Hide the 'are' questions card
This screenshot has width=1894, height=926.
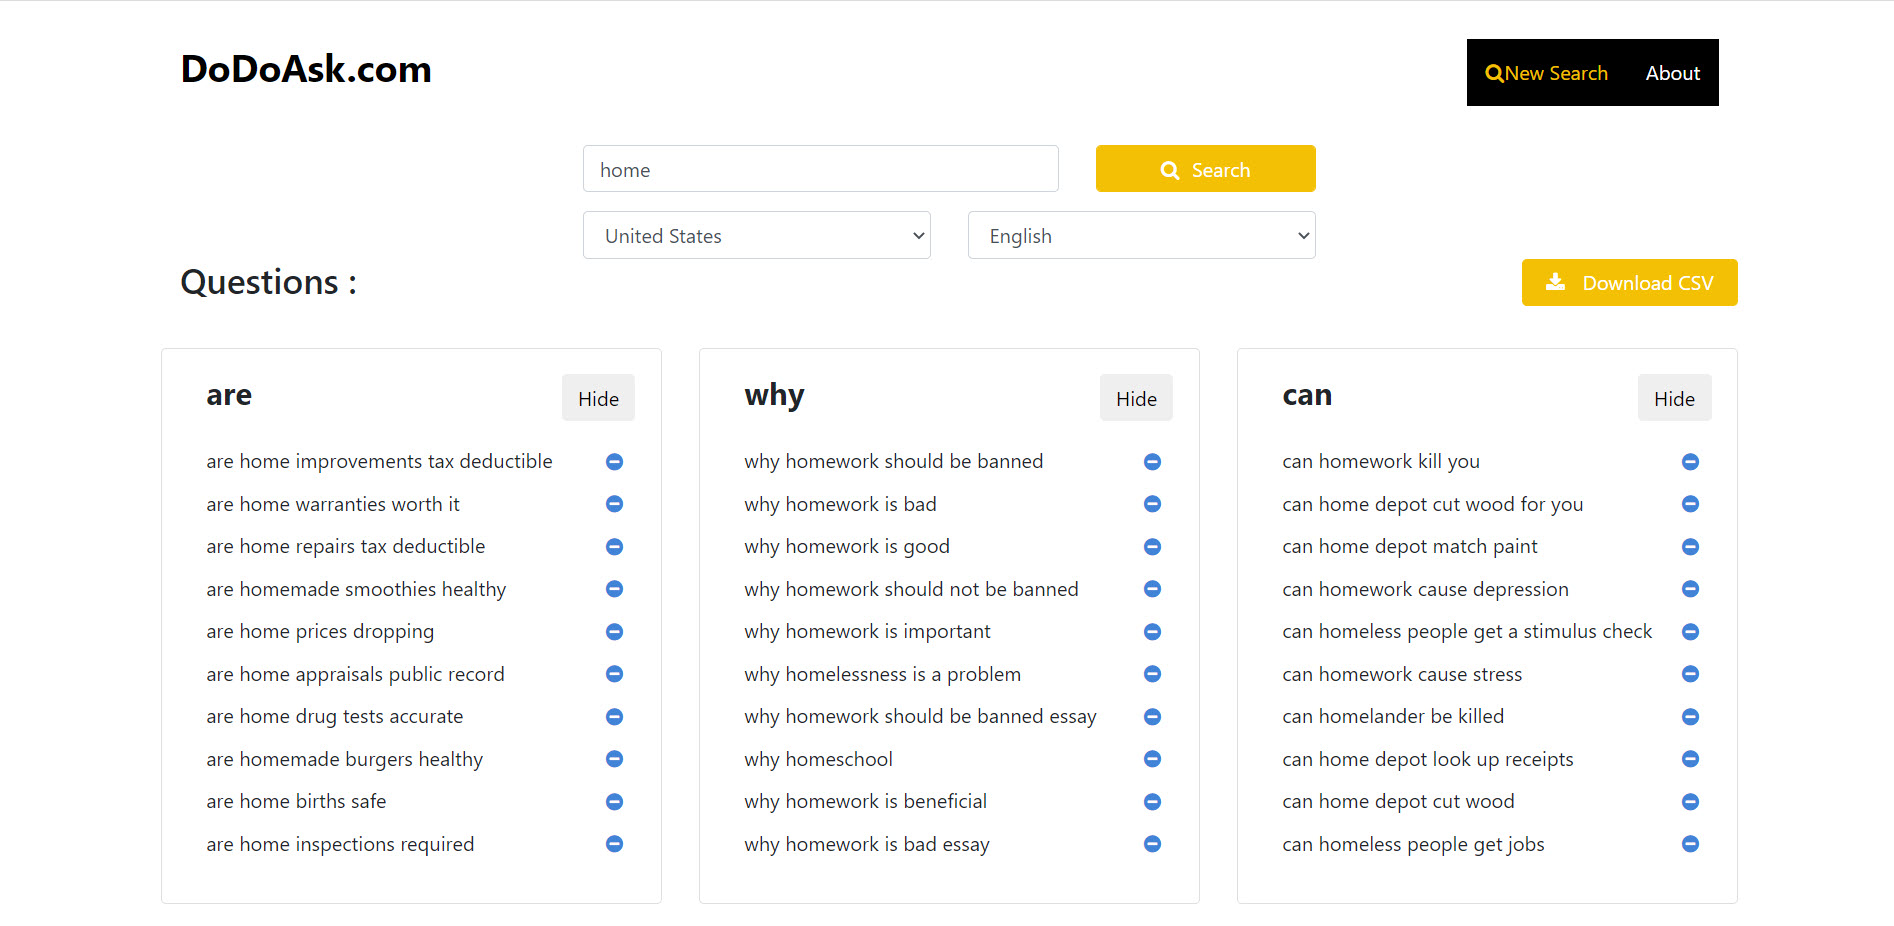click(x=598, y=398)
